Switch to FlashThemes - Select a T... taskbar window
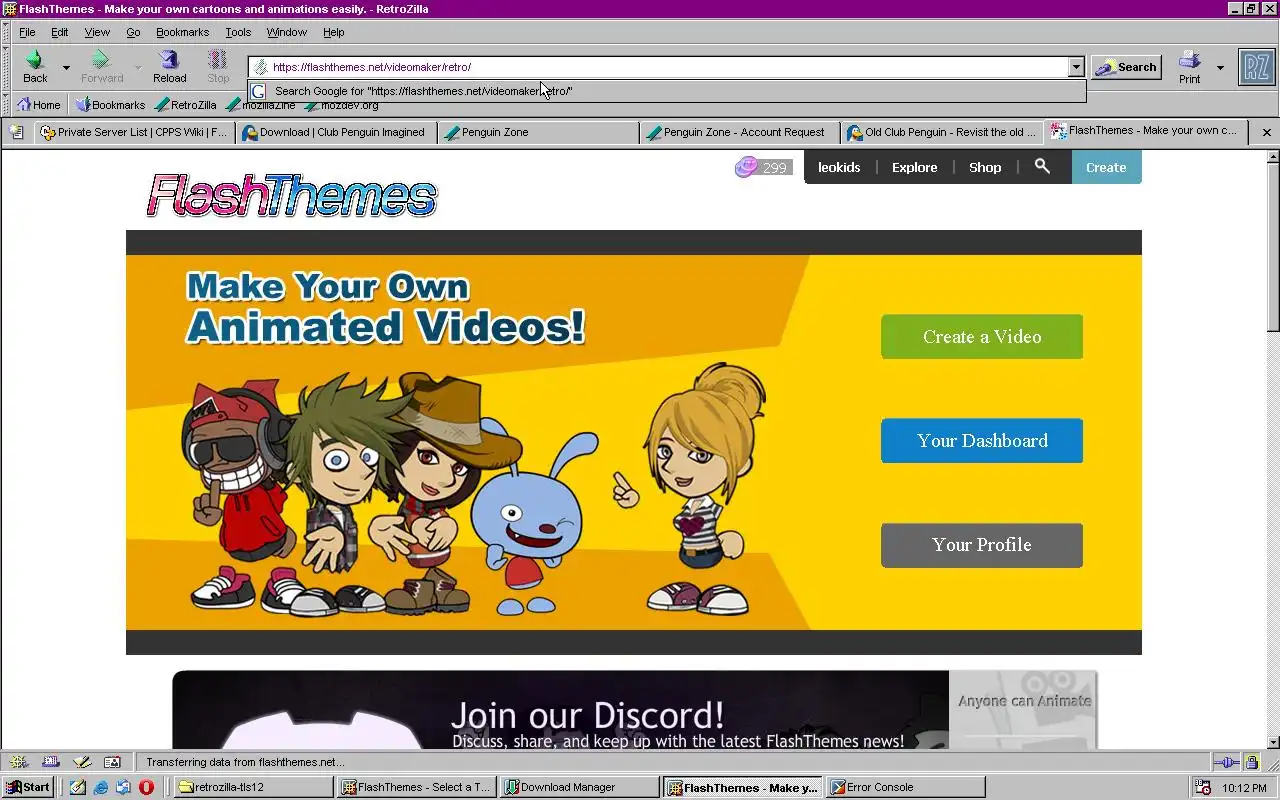 click(x=416, y=787)
